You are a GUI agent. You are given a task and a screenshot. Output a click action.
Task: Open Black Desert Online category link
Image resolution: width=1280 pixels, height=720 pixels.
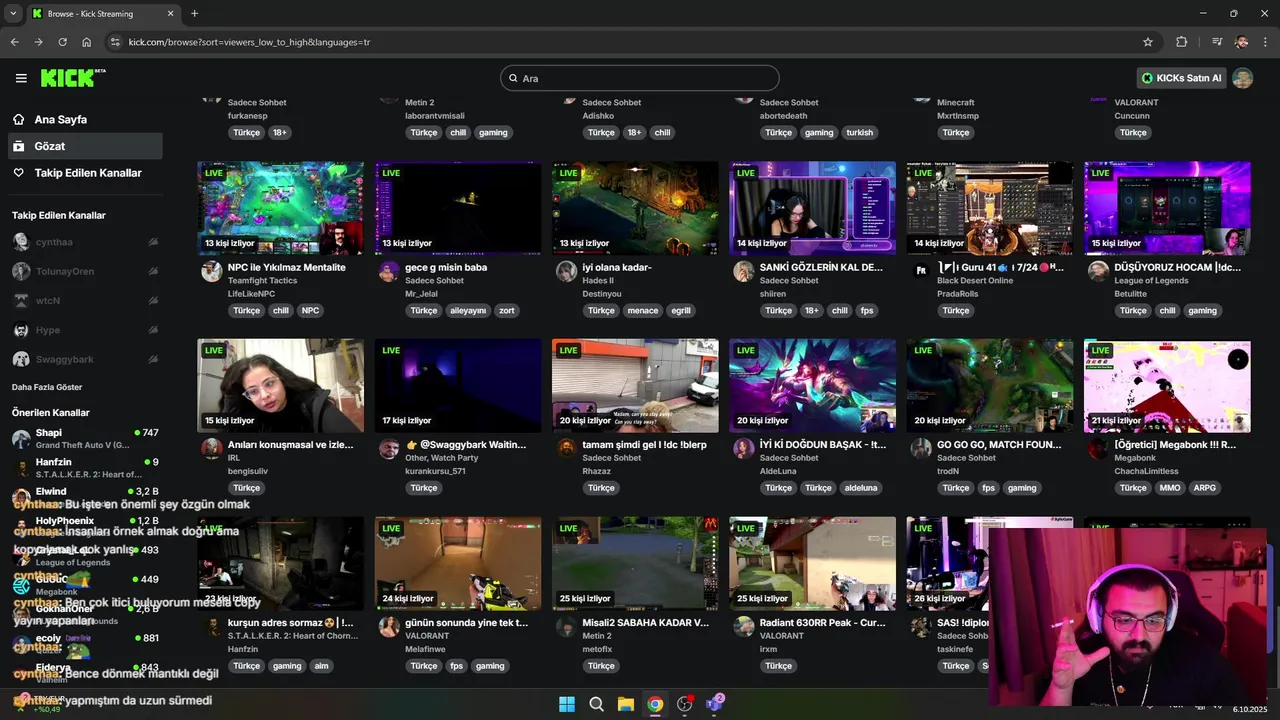pos(975,281)
